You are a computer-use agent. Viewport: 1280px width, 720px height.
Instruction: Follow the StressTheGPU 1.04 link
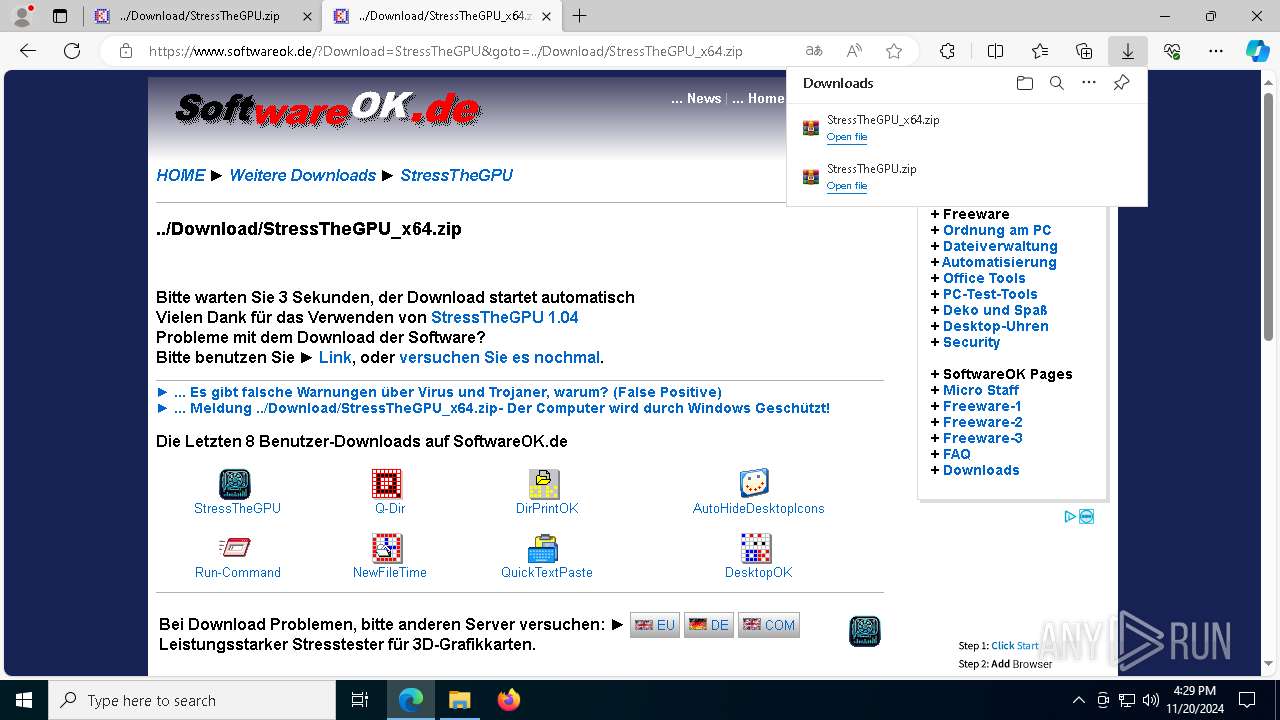505,317
